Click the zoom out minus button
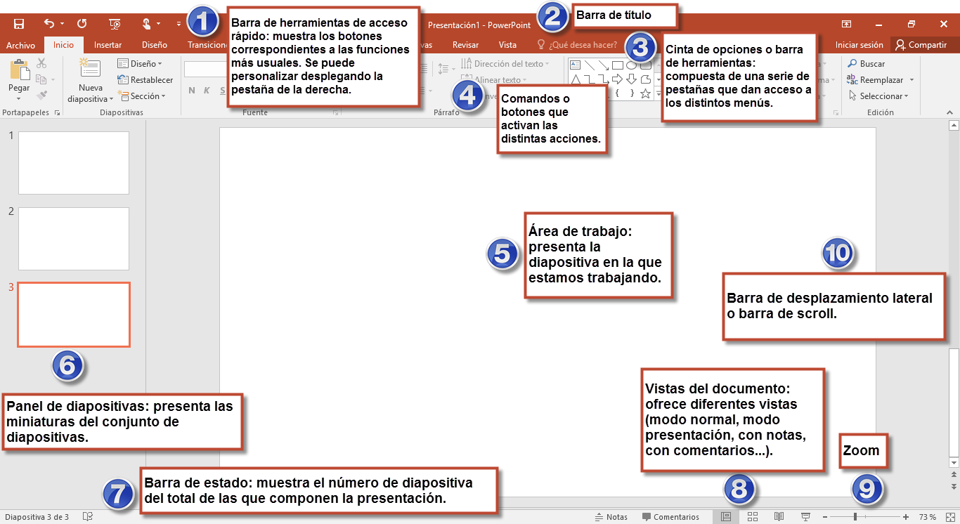This screenshot has width=960, height=524. click(x=825, y=517)
